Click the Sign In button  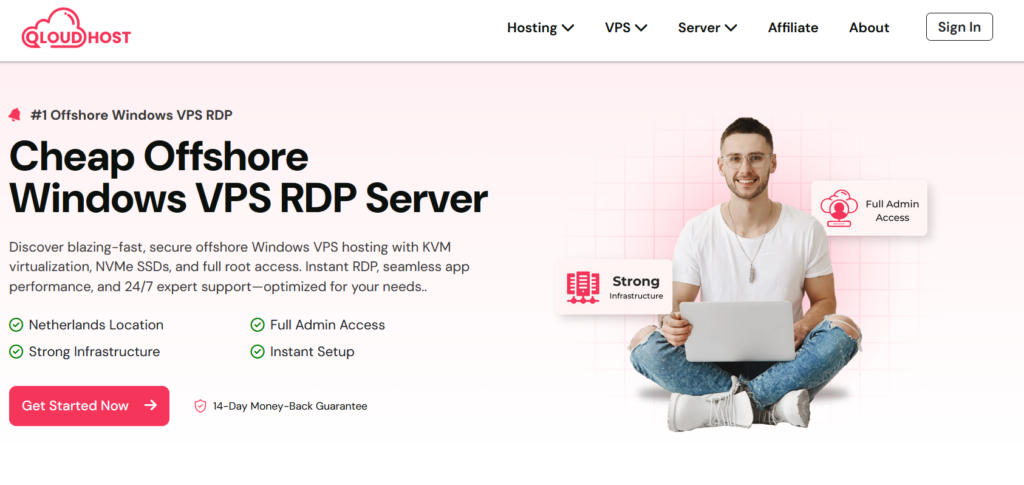(x=959, y=27)
